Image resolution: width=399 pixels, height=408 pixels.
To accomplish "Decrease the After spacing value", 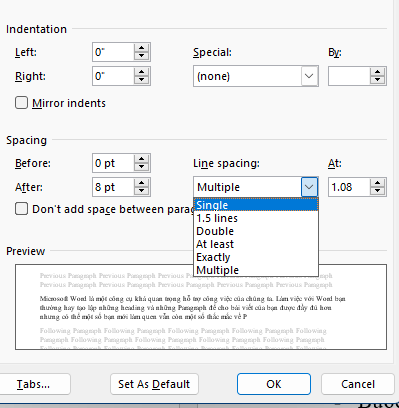I will [142, 191].
